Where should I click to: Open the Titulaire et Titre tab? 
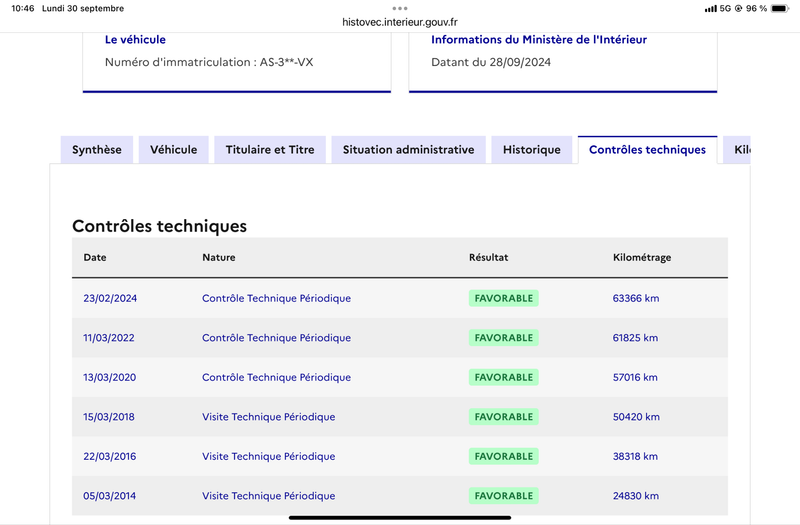pos(270,149)
